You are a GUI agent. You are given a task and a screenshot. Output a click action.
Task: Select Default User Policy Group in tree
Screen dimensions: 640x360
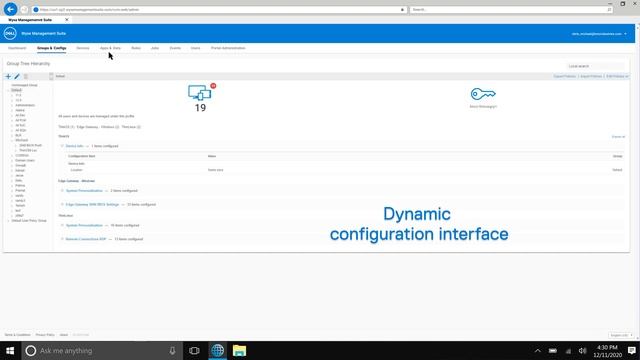(x=29, y=221)
